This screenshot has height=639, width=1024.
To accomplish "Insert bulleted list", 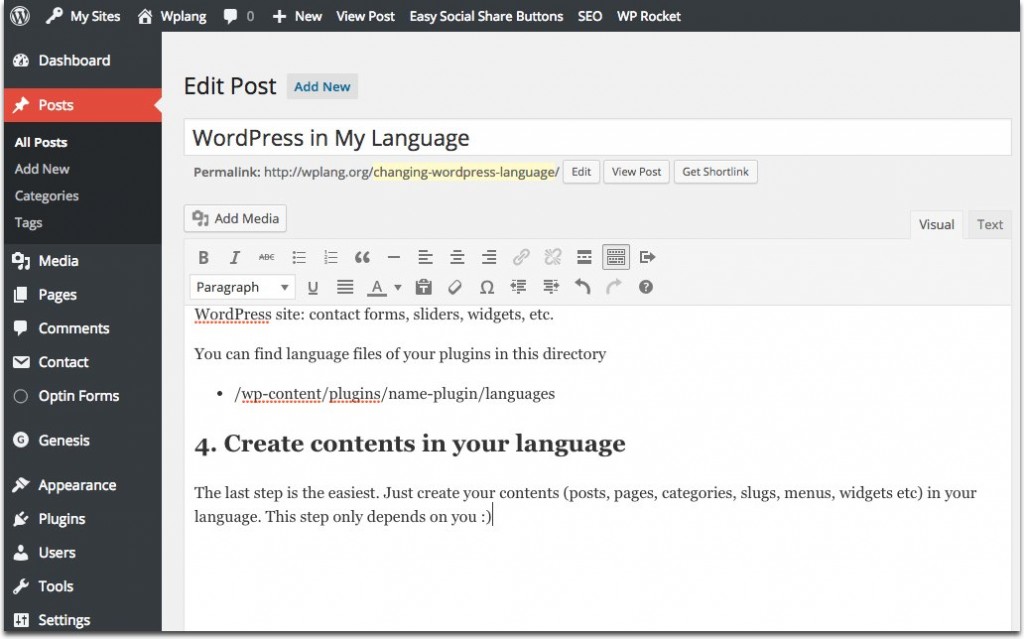I will tap(298, 257).
